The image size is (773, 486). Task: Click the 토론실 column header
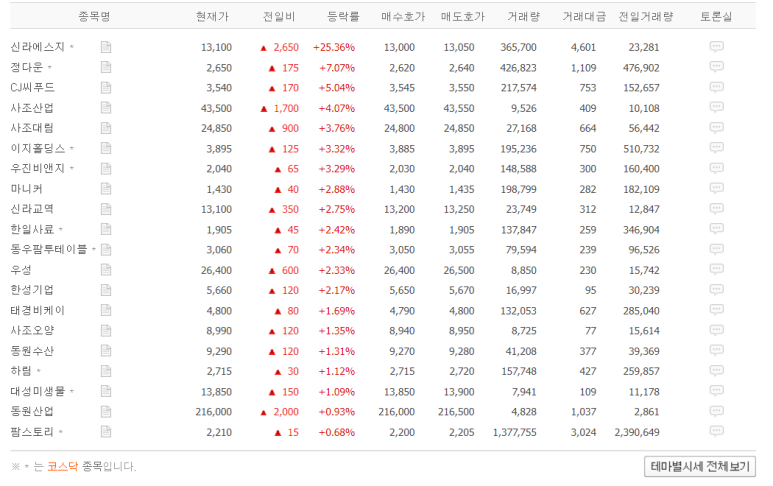716,17
